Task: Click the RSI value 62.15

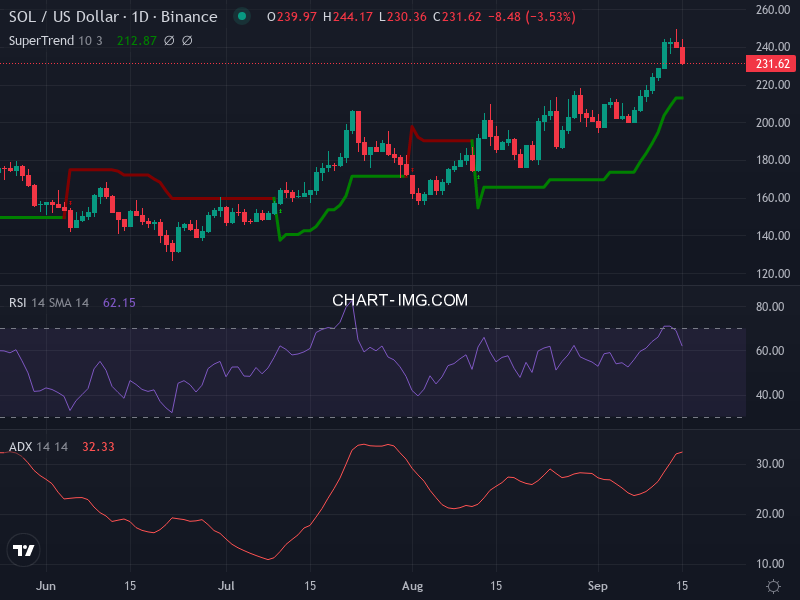Action: click(119, 302)
